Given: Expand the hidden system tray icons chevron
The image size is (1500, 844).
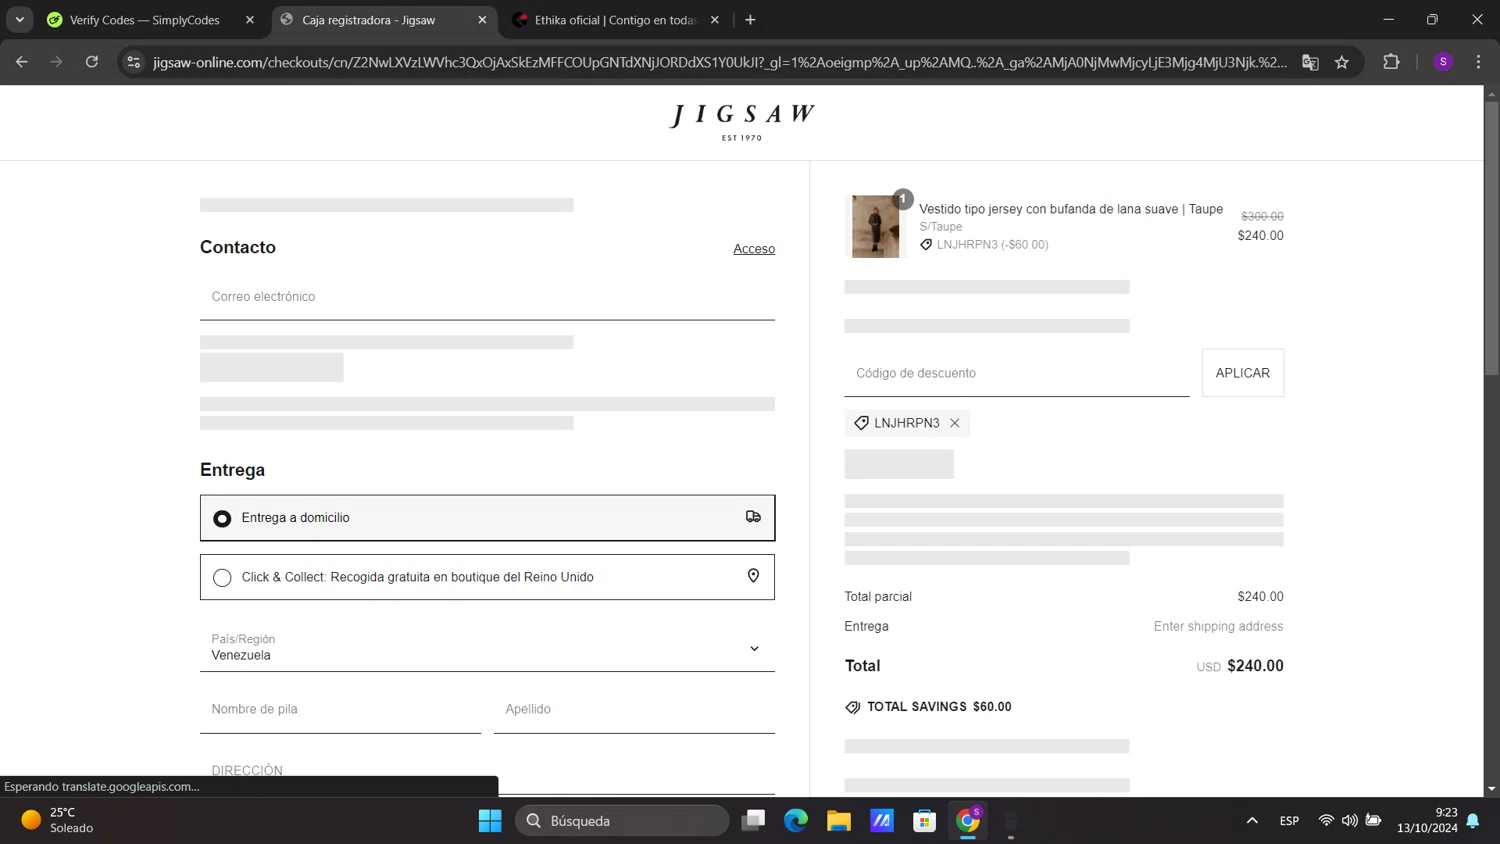Looking at the screenshot, I should coord(1252,821).
